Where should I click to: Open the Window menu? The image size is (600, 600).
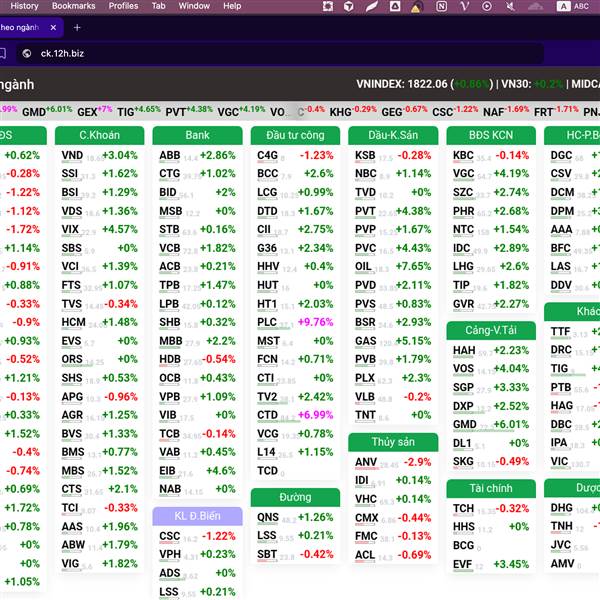click(x=194, y=6)
